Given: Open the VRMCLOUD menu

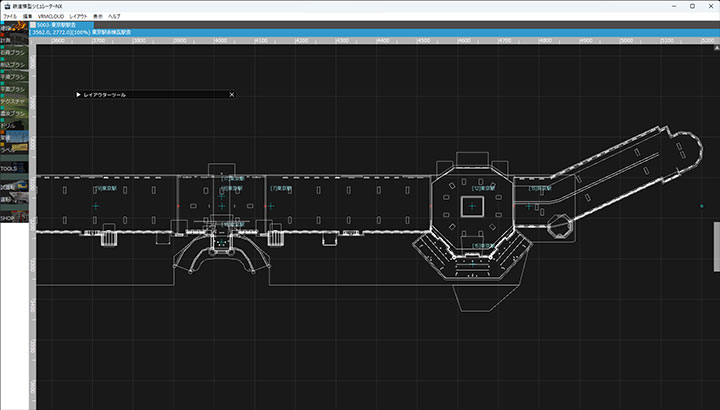Looking at the screenshot, I should coord(51,16).
